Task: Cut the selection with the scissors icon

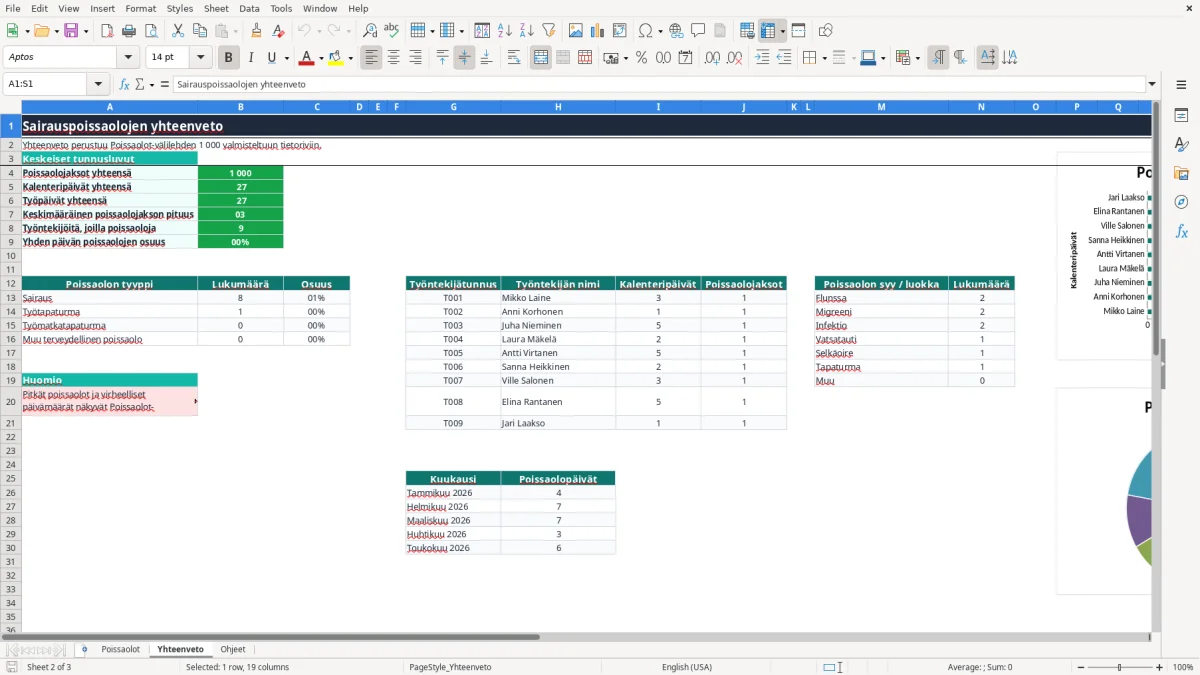Action: 177,31
